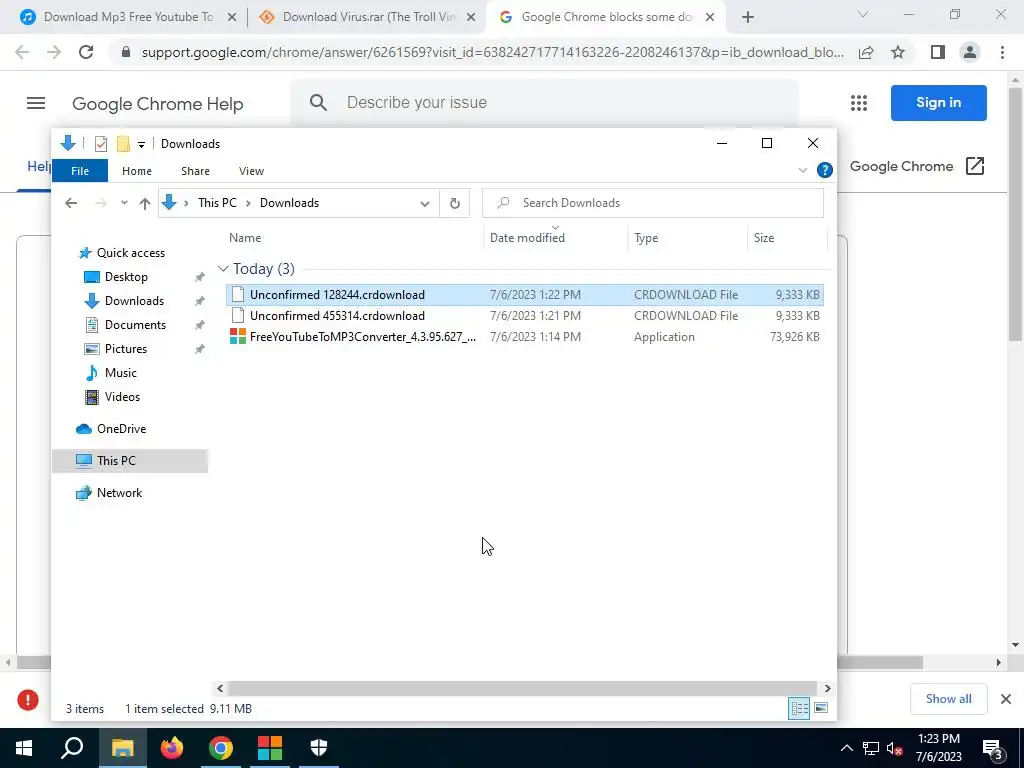Viewport: 1024px width, 768px height.
Task: Select Music in navigation pane
Action: tap(120, 373)
